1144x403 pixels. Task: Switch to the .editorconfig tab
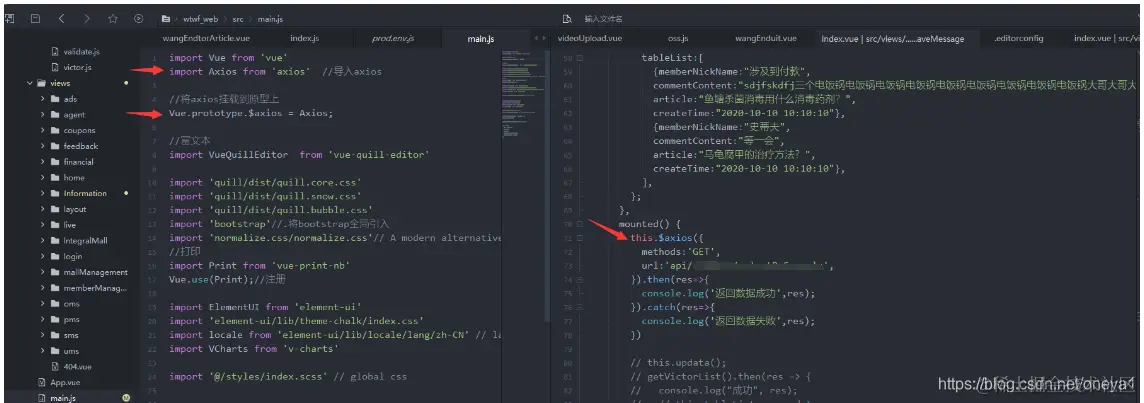coord(1019,38)
